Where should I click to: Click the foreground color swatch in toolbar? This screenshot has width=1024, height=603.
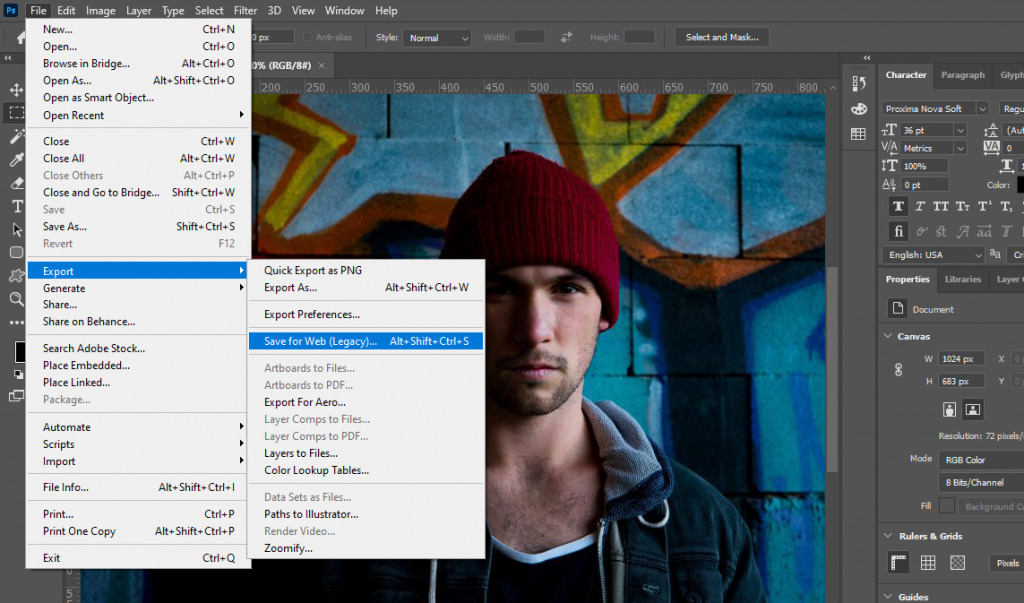[20, 351]
